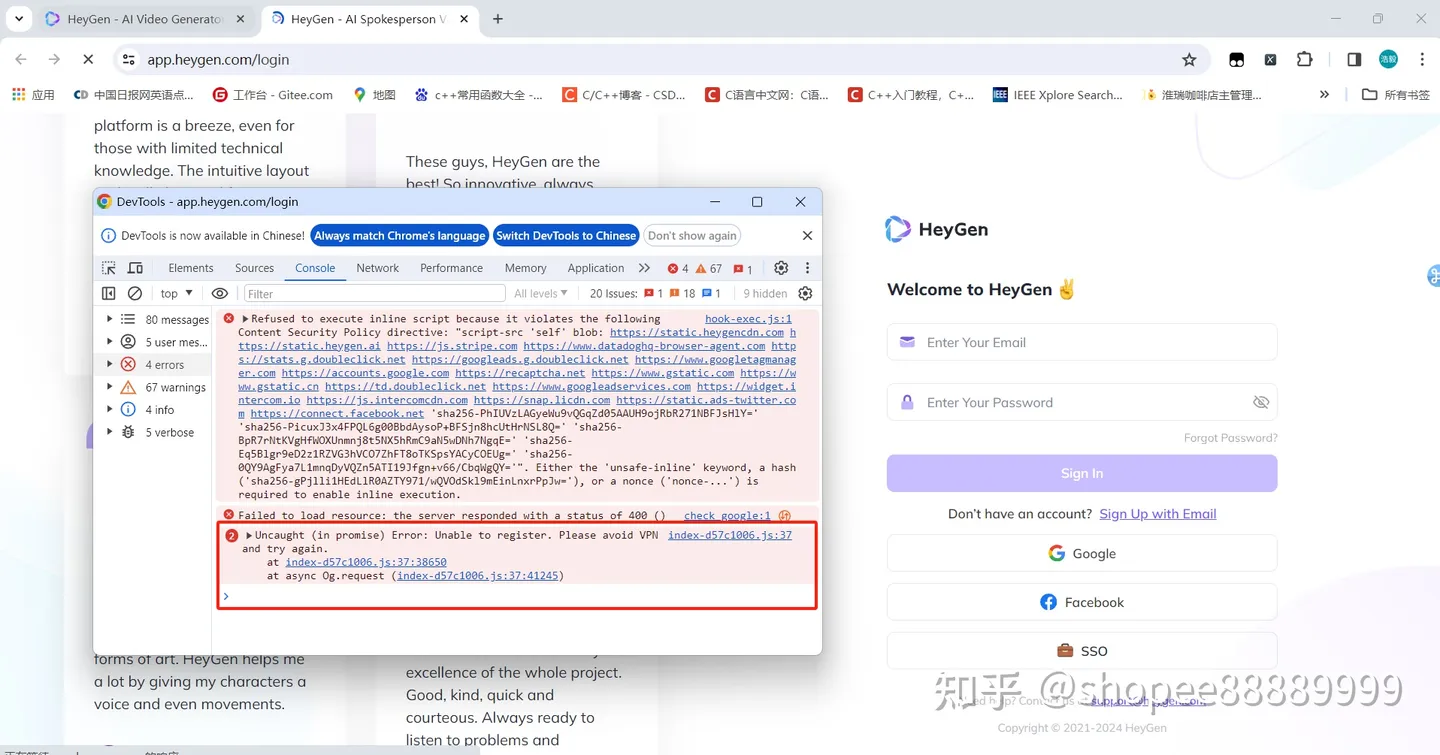Bookmark this page with the star icon
This screenshot has width=1440, height=755.
point(1189,60)
